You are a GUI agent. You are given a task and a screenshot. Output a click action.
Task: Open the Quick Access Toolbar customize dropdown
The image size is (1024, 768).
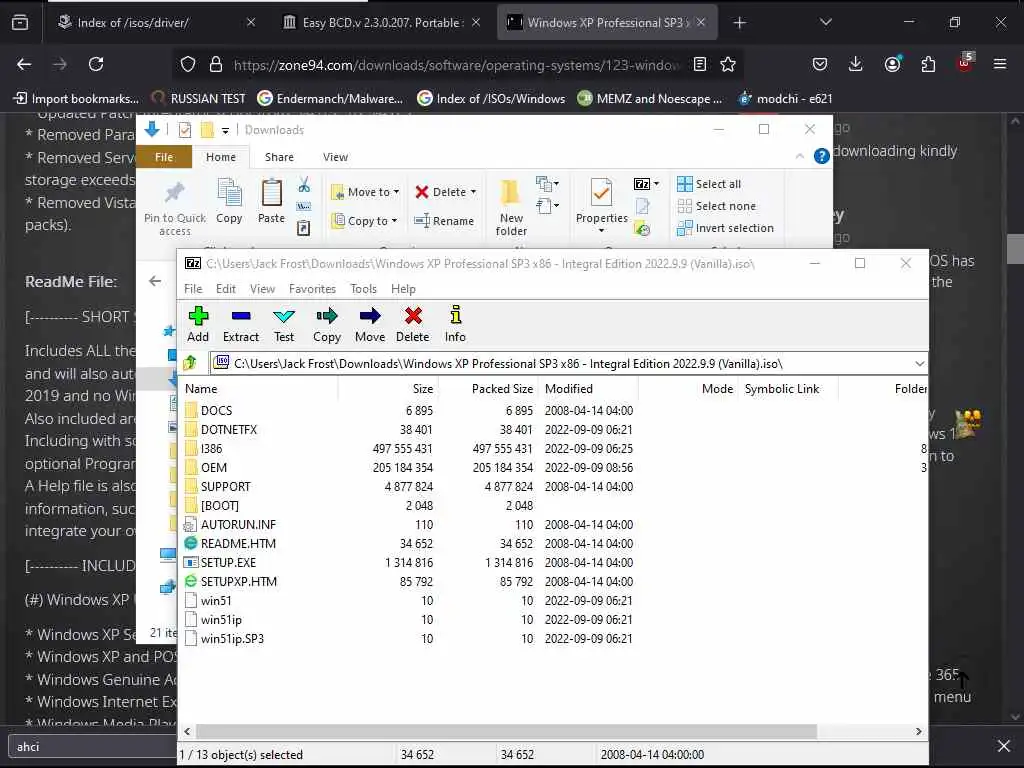point(225,131)
